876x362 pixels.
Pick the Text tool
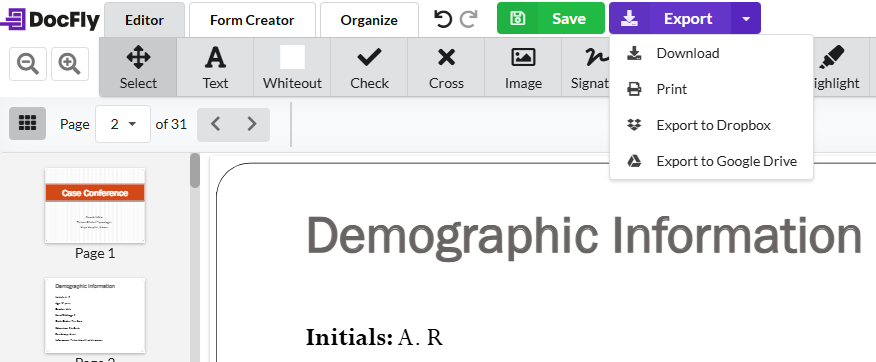(x=215, y=68)
